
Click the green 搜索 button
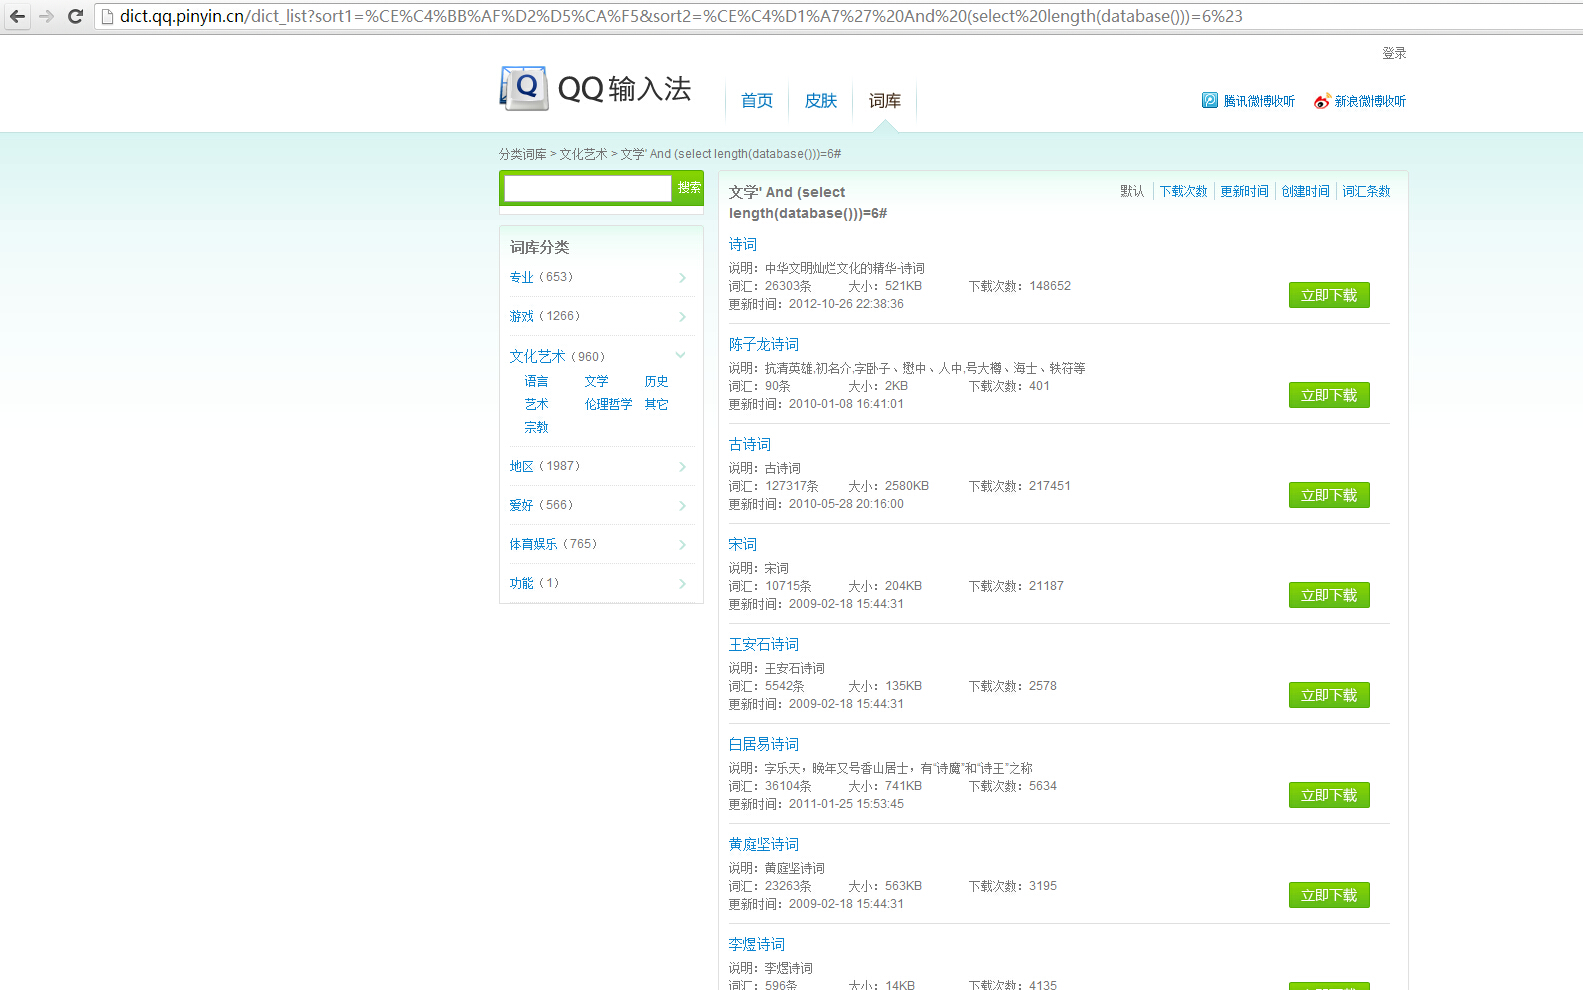689,188
